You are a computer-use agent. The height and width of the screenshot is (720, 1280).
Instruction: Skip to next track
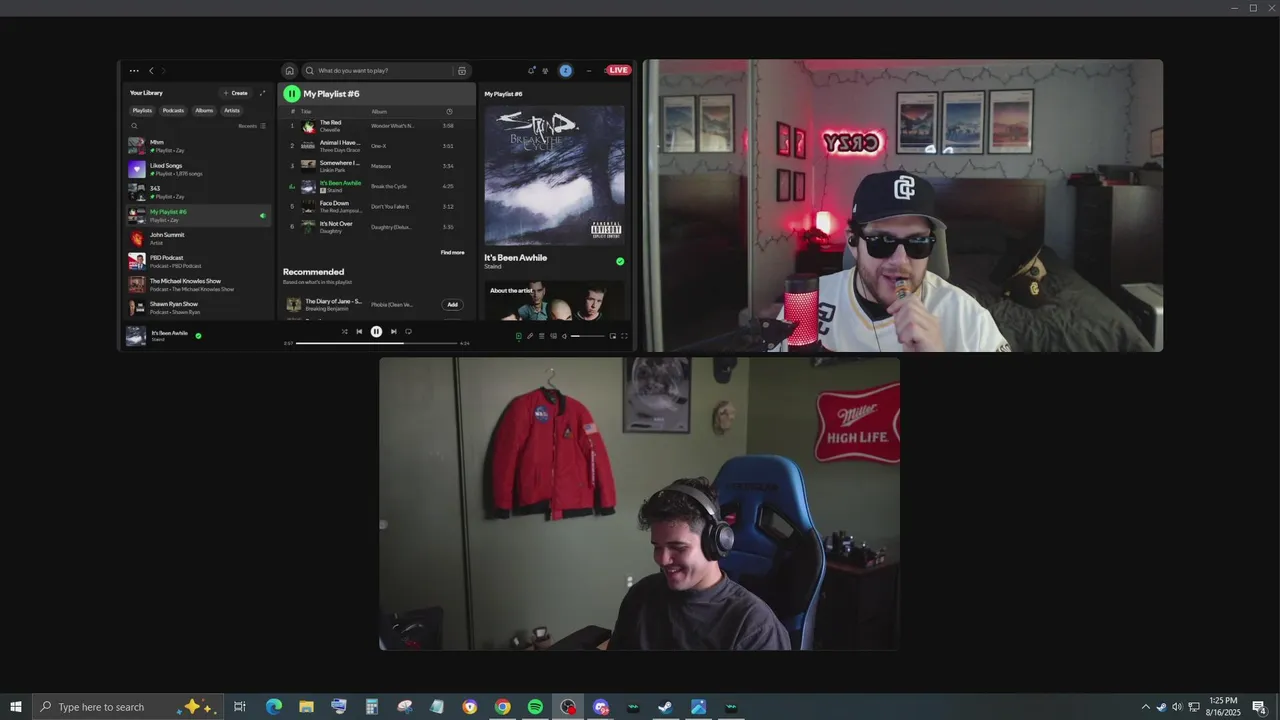click(x=393, y=332)
